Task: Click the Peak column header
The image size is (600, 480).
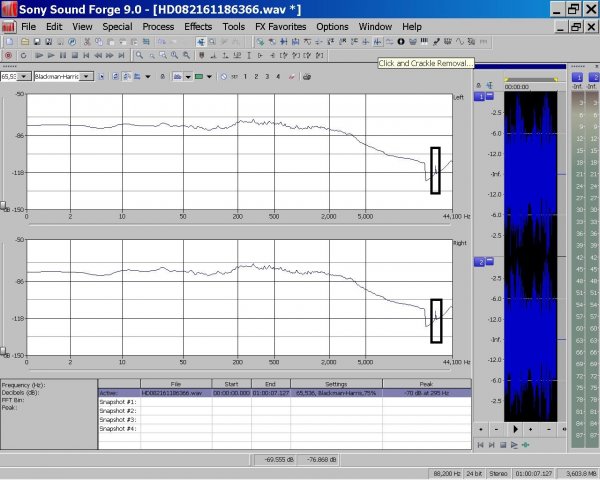Action: [426, 384]
